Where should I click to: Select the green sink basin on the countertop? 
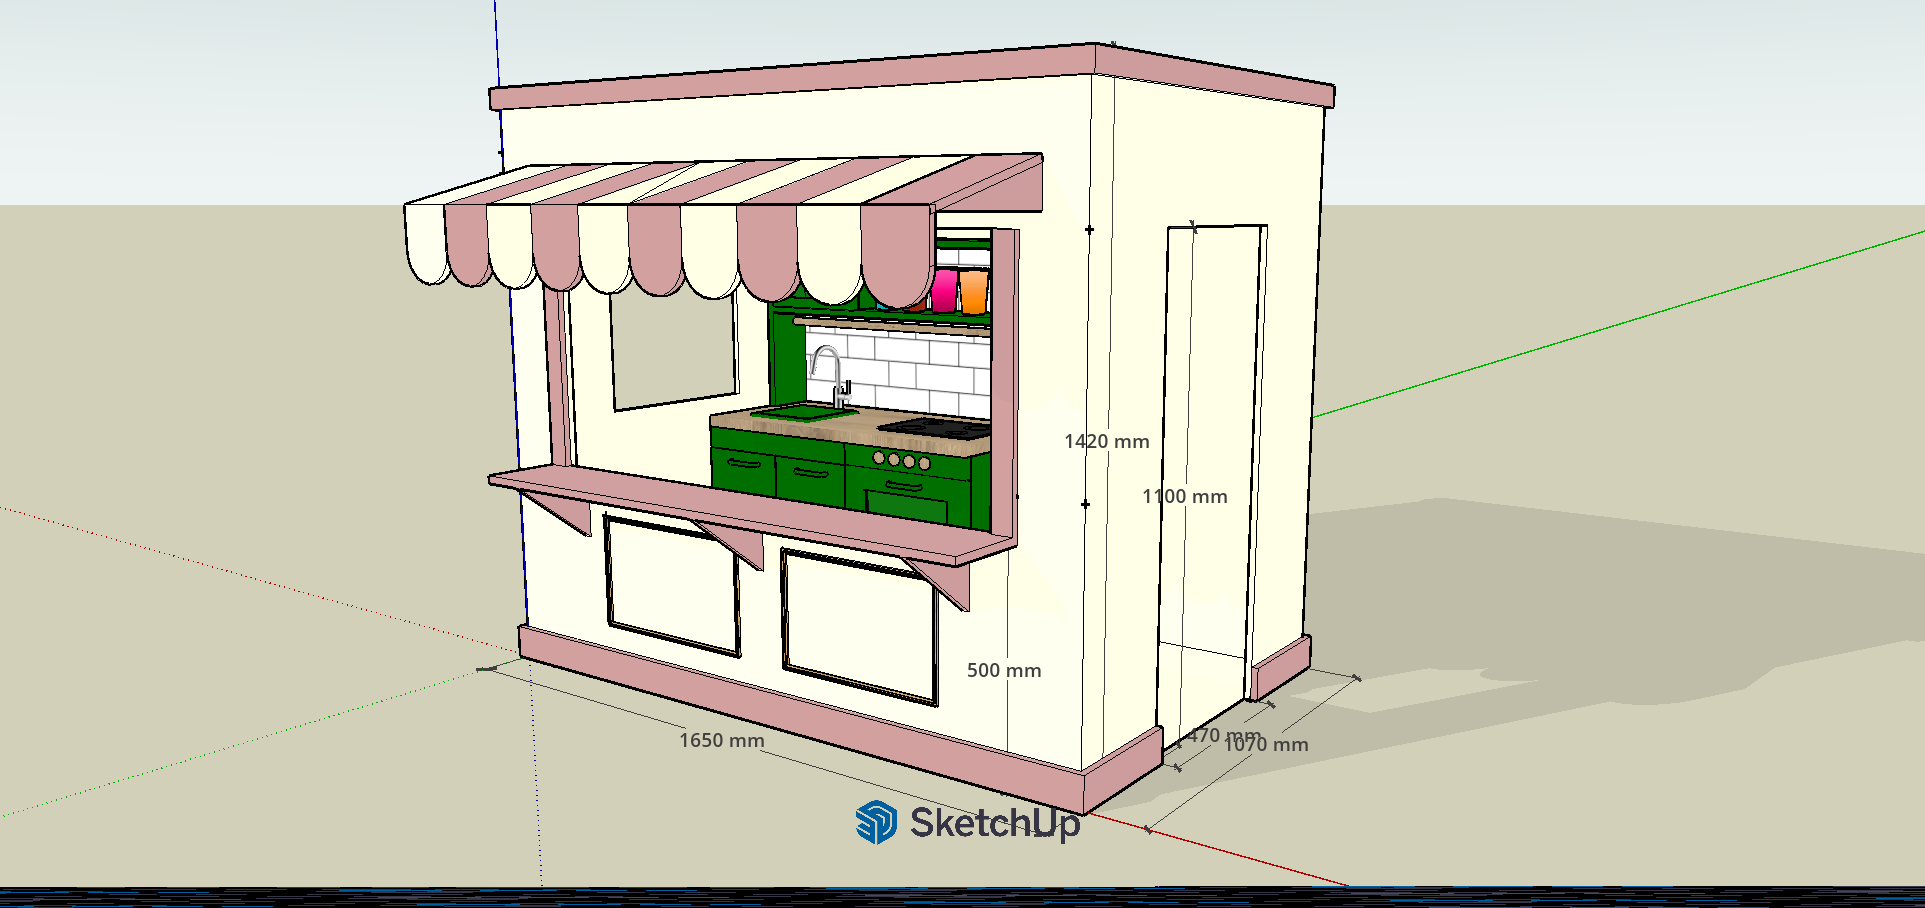[x=803, y=412]
